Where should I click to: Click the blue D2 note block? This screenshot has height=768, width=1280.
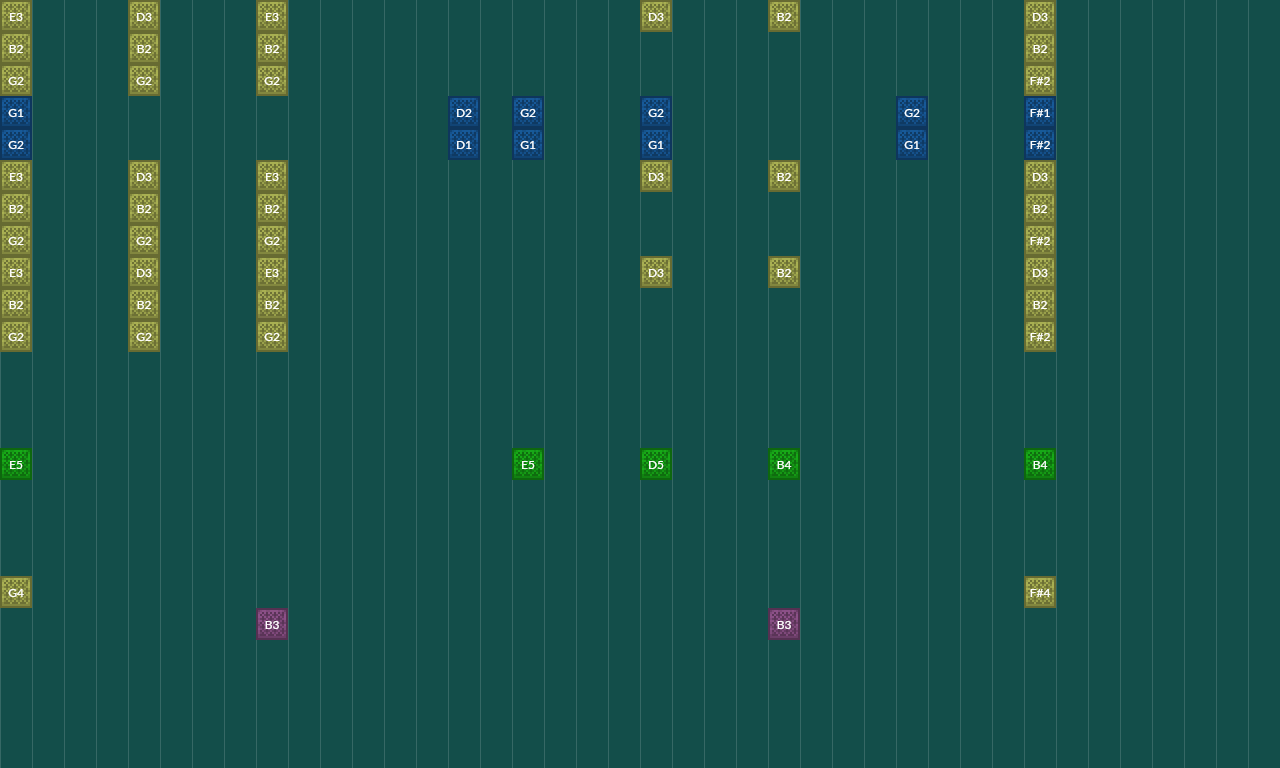(464, 112)
